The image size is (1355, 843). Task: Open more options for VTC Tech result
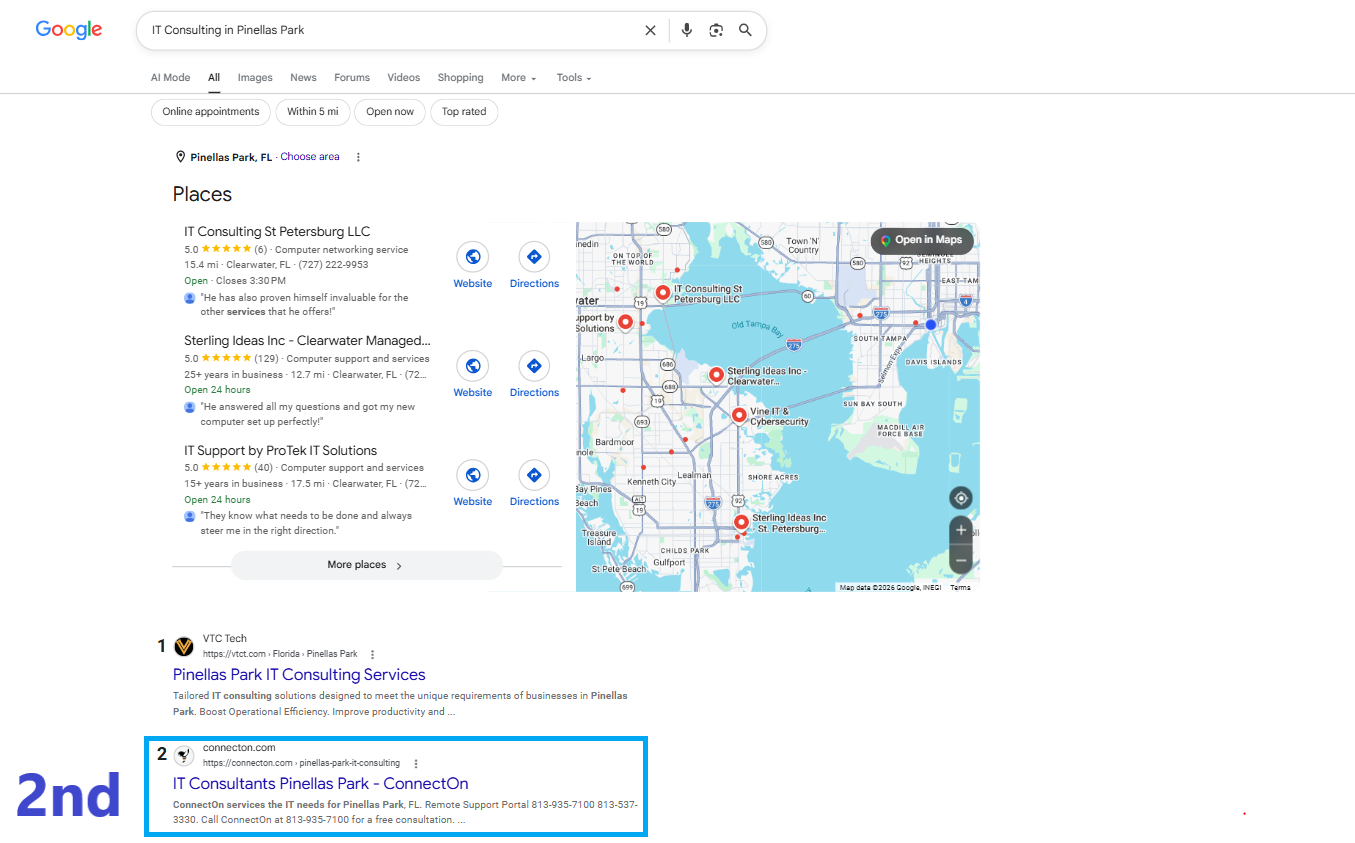point(373,654)
